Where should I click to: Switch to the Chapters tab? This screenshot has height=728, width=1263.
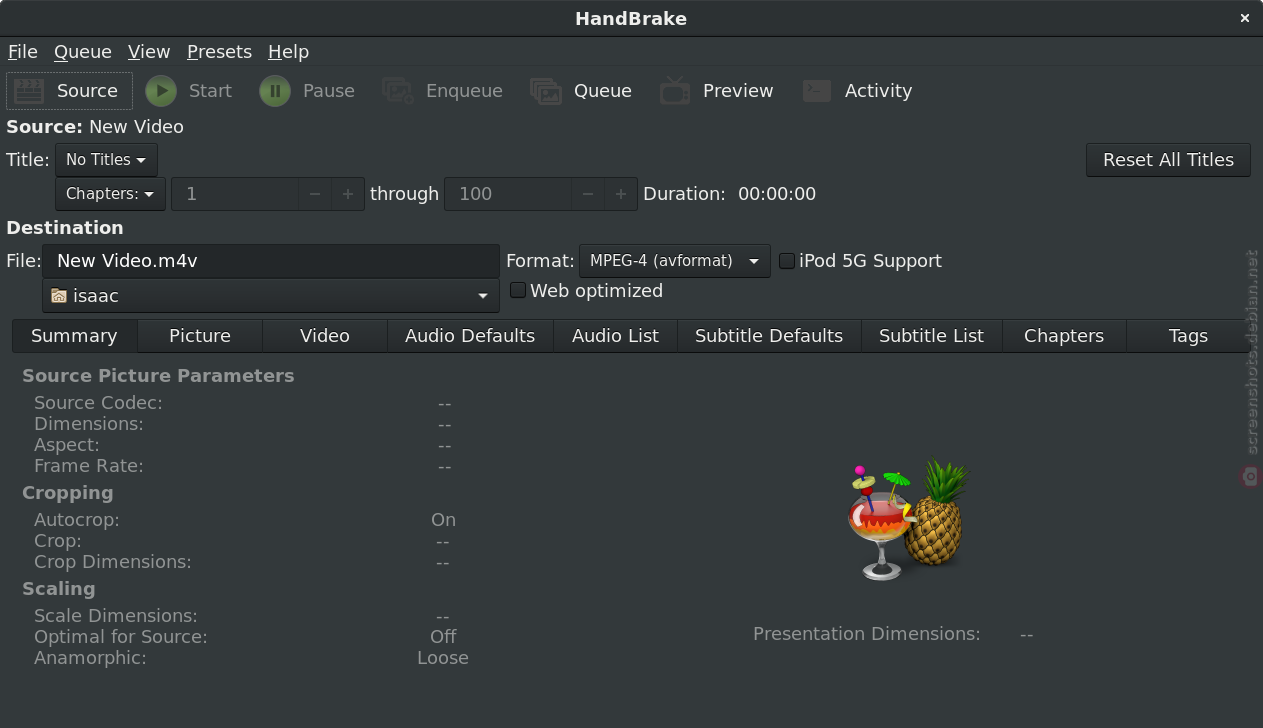click(1064, 336)
